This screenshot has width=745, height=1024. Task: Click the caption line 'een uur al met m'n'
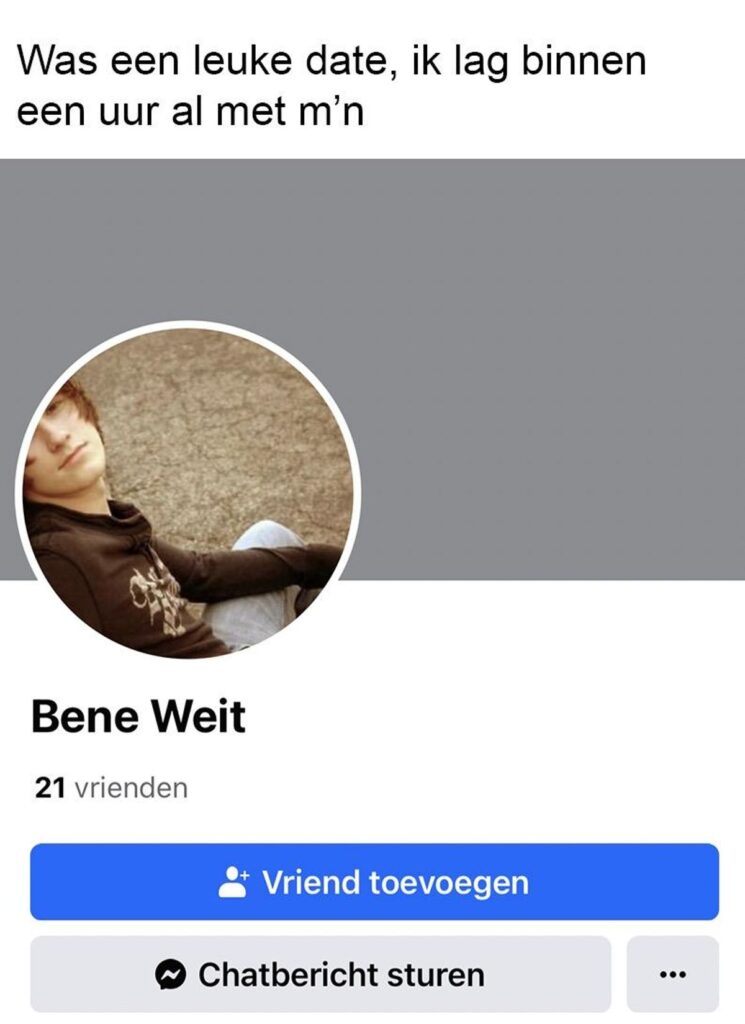pos(189,112)
